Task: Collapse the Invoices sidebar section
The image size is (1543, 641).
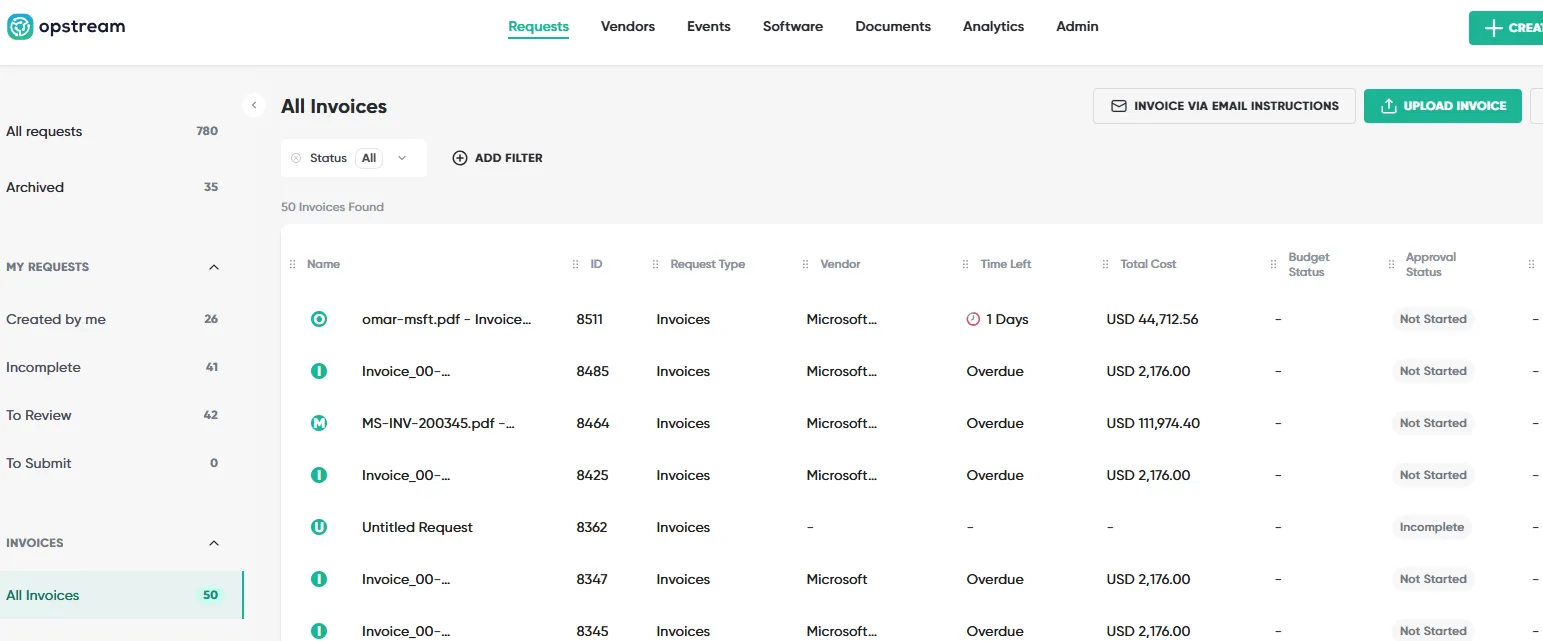Action: (x=213, y=543)
